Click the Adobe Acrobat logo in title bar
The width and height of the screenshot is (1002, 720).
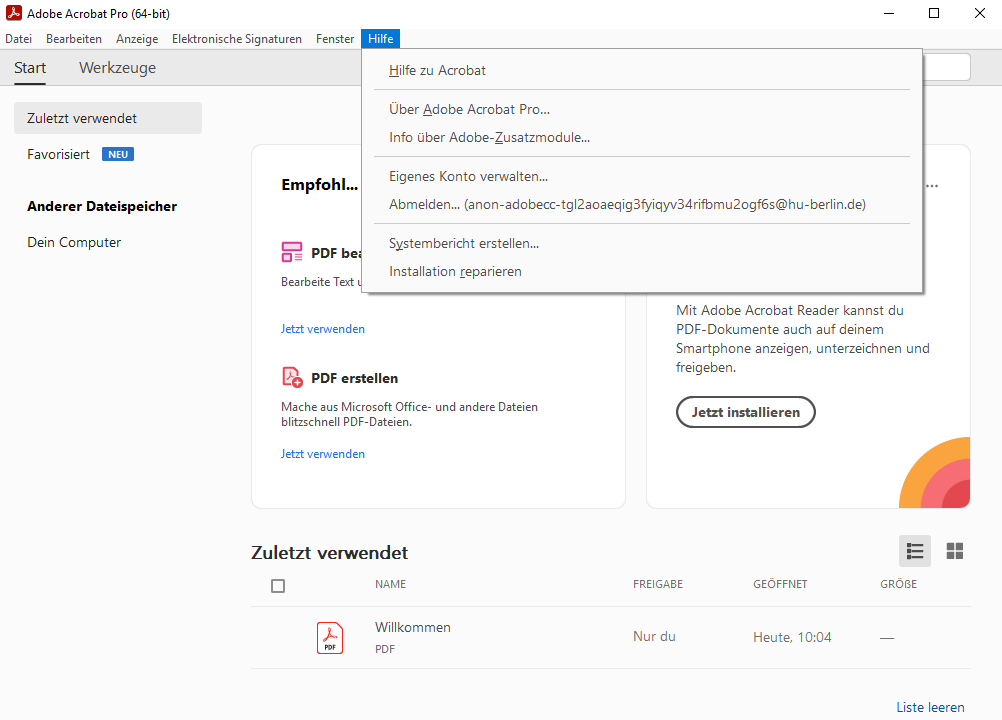tap(13, 13)
